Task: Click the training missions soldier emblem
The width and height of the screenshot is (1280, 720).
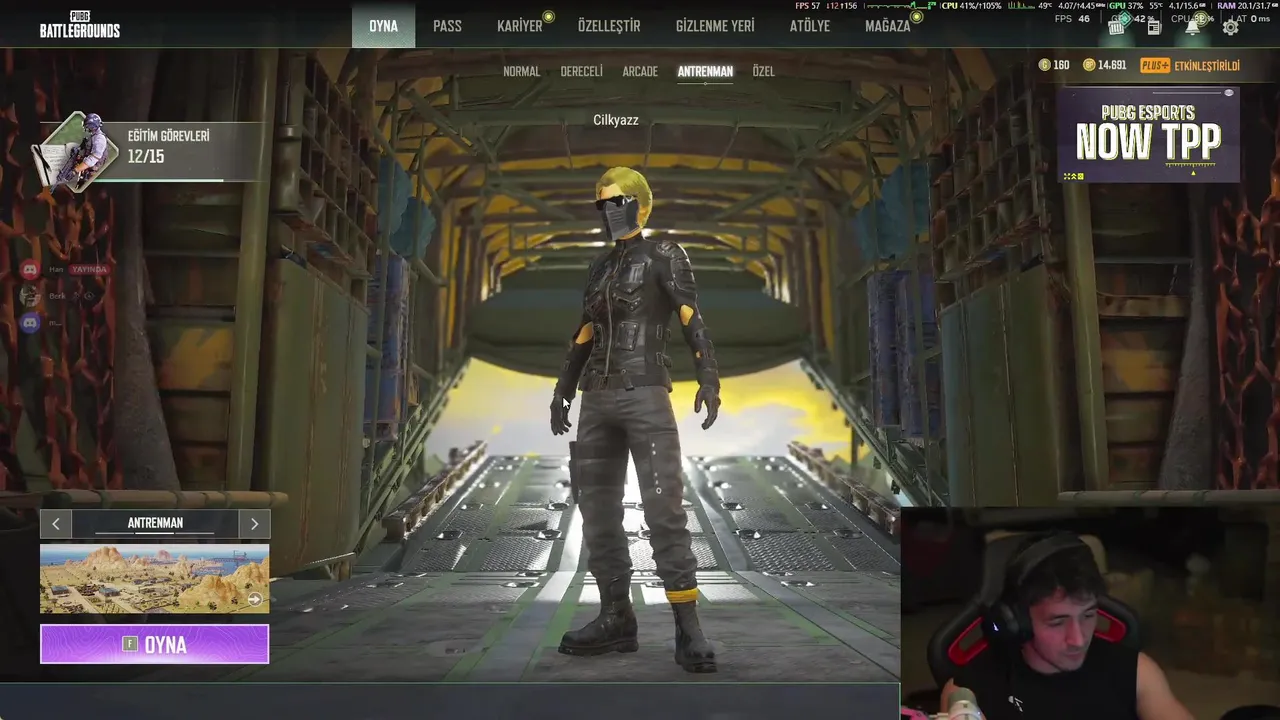Action: coord(76,150)
